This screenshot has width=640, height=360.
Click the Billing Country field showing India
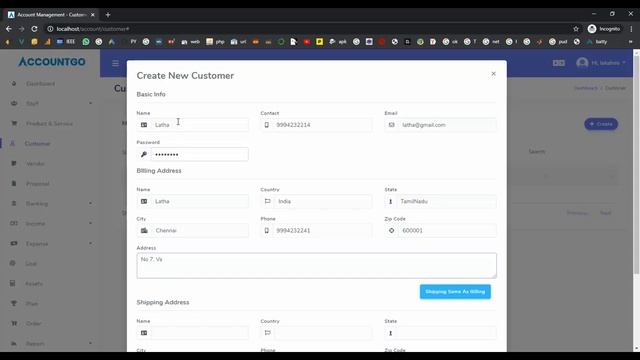(x=323, y=201)
